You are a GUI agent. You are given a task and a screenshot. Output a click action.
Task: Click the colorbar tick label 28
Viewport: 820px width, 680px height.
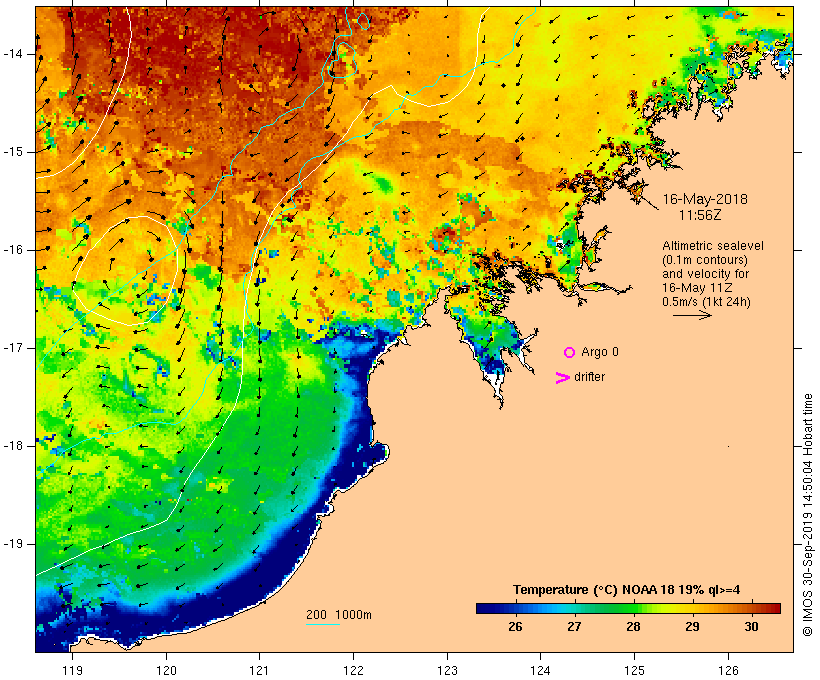[x=633, y=626]
